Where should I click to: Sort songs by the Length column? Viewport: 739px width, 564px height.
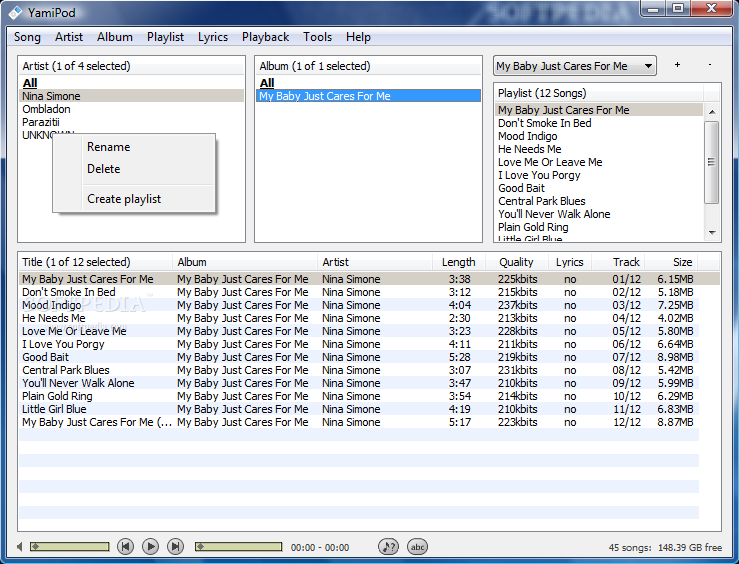coord(459,262)
